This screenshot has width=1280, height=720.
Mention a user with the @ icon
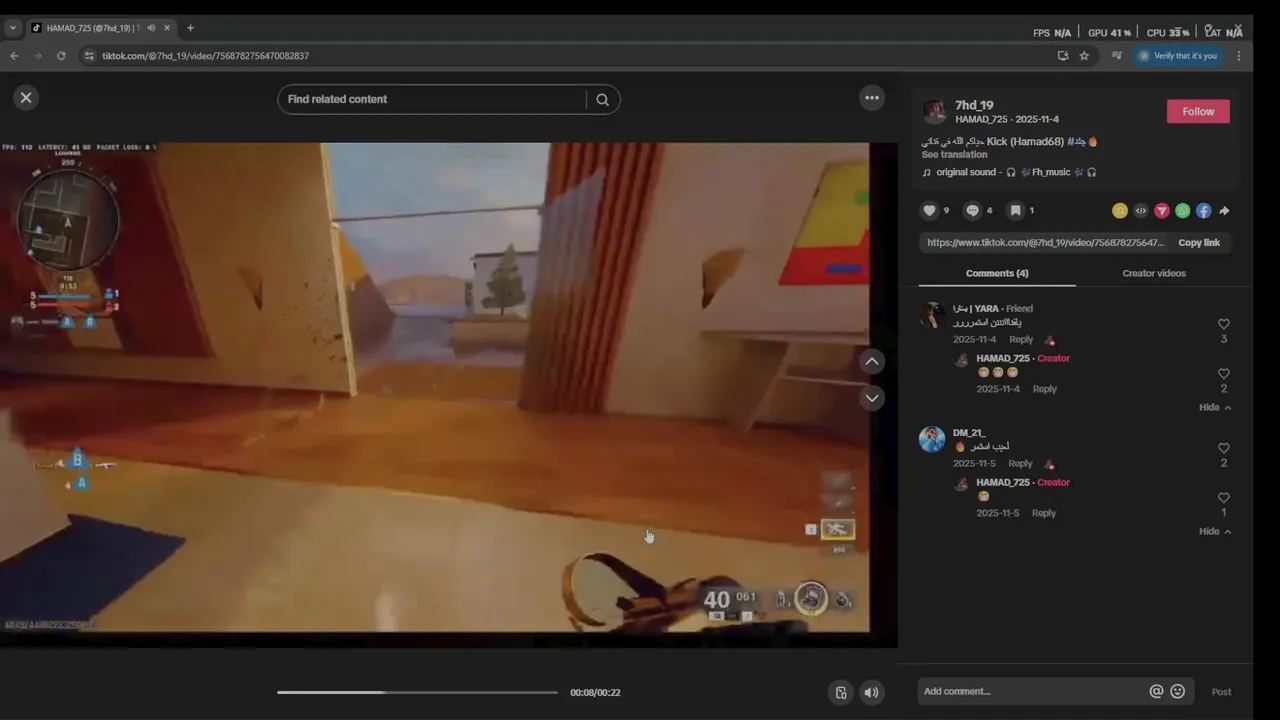[x=1156, y=691]
